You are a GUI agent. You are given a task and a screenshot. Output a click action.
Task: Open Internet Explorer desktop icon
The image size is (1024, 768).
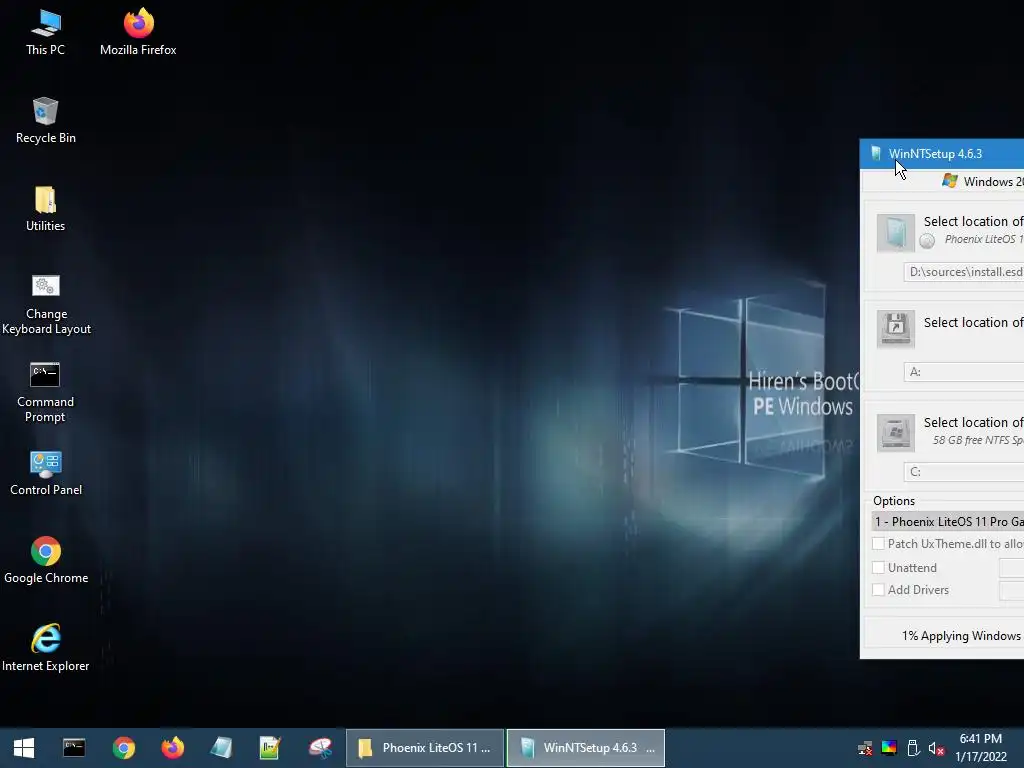[x=46, y=648]
